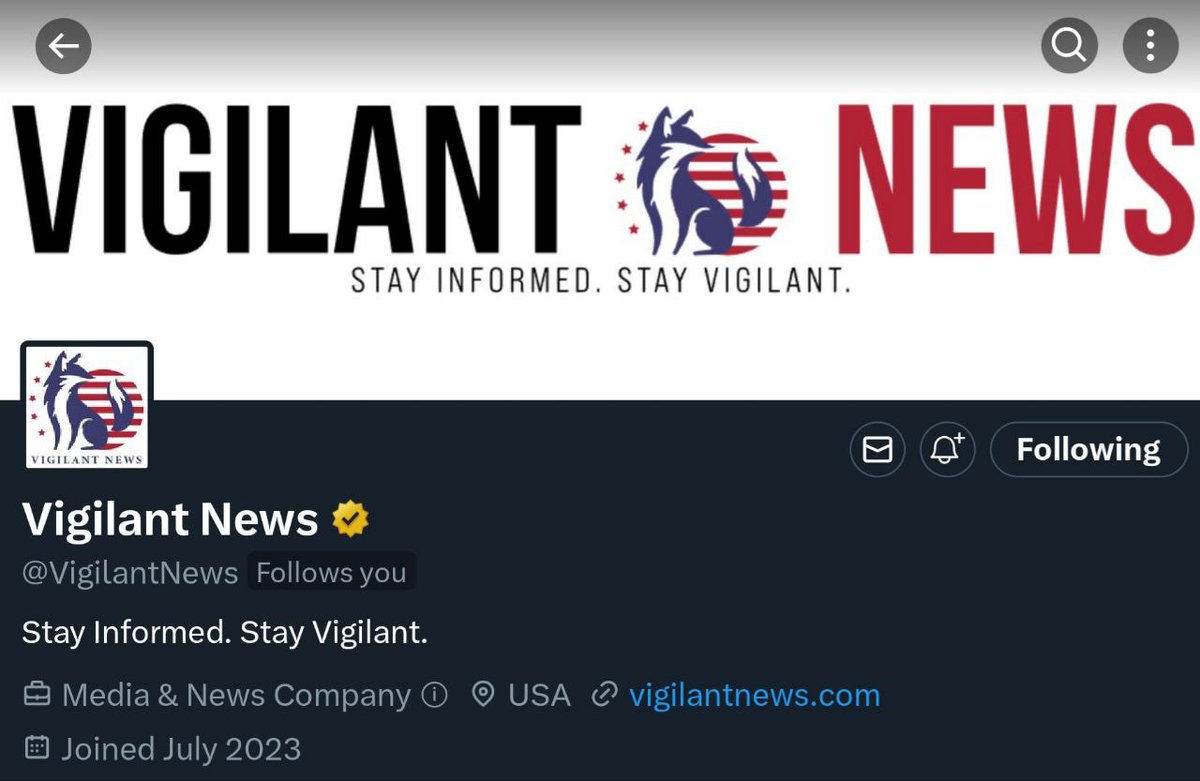Select the @VigilantNews handle text

click(x=130, y=573)
